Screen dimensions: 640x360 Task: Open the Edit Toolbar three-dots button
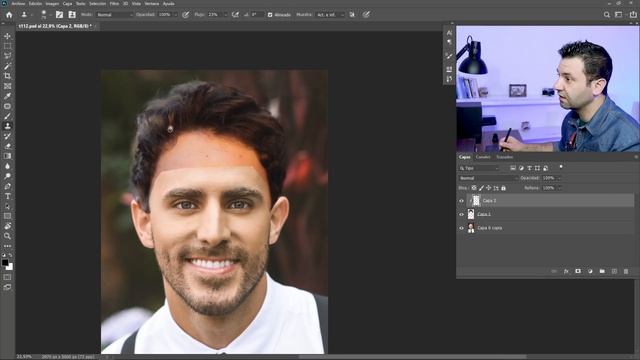coord(7,246)
